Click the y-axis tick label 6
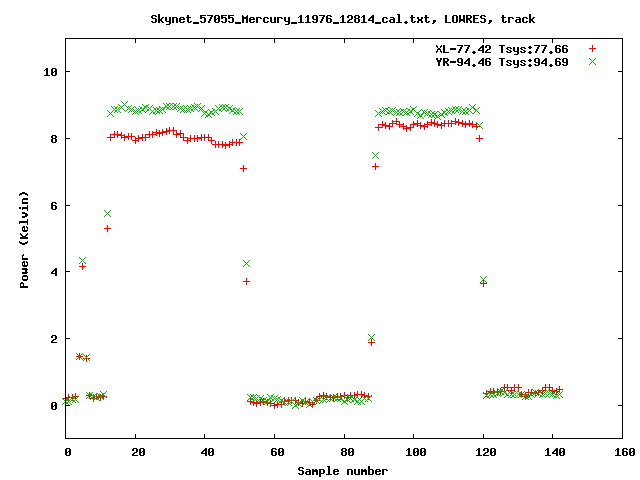 54,206
